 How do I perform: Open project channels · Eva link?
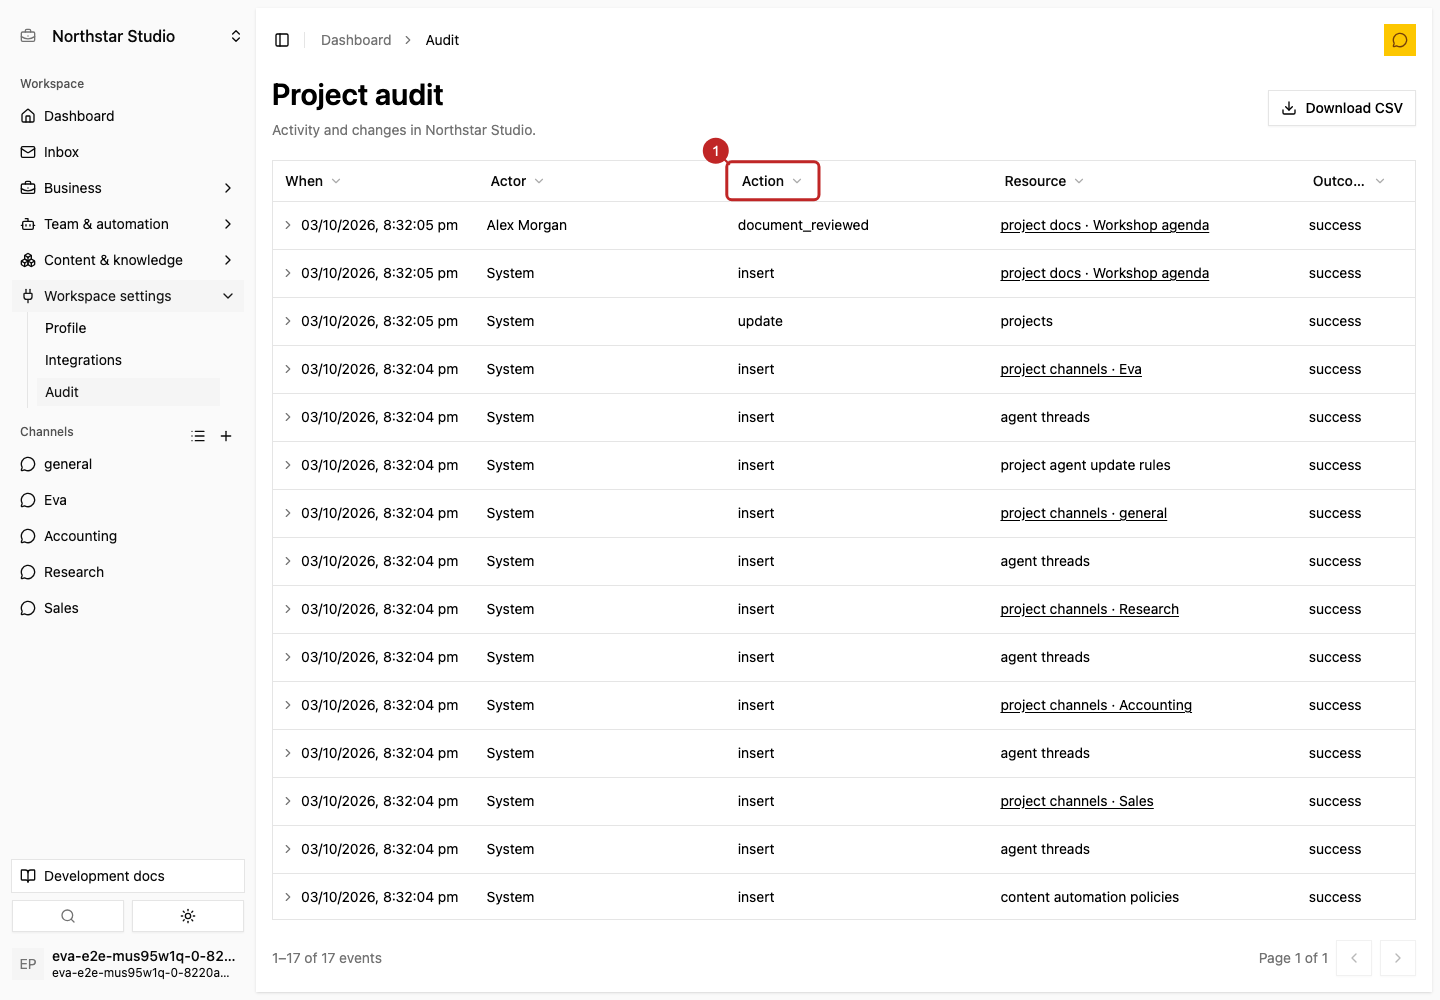pos(1071,369)
